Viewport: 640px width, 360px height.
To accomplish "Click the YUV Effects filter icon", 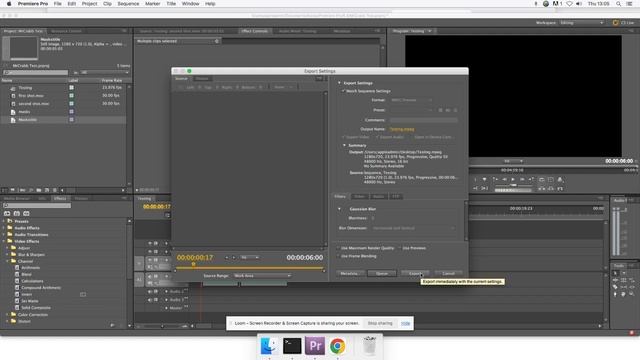I will tap(26, 213).
